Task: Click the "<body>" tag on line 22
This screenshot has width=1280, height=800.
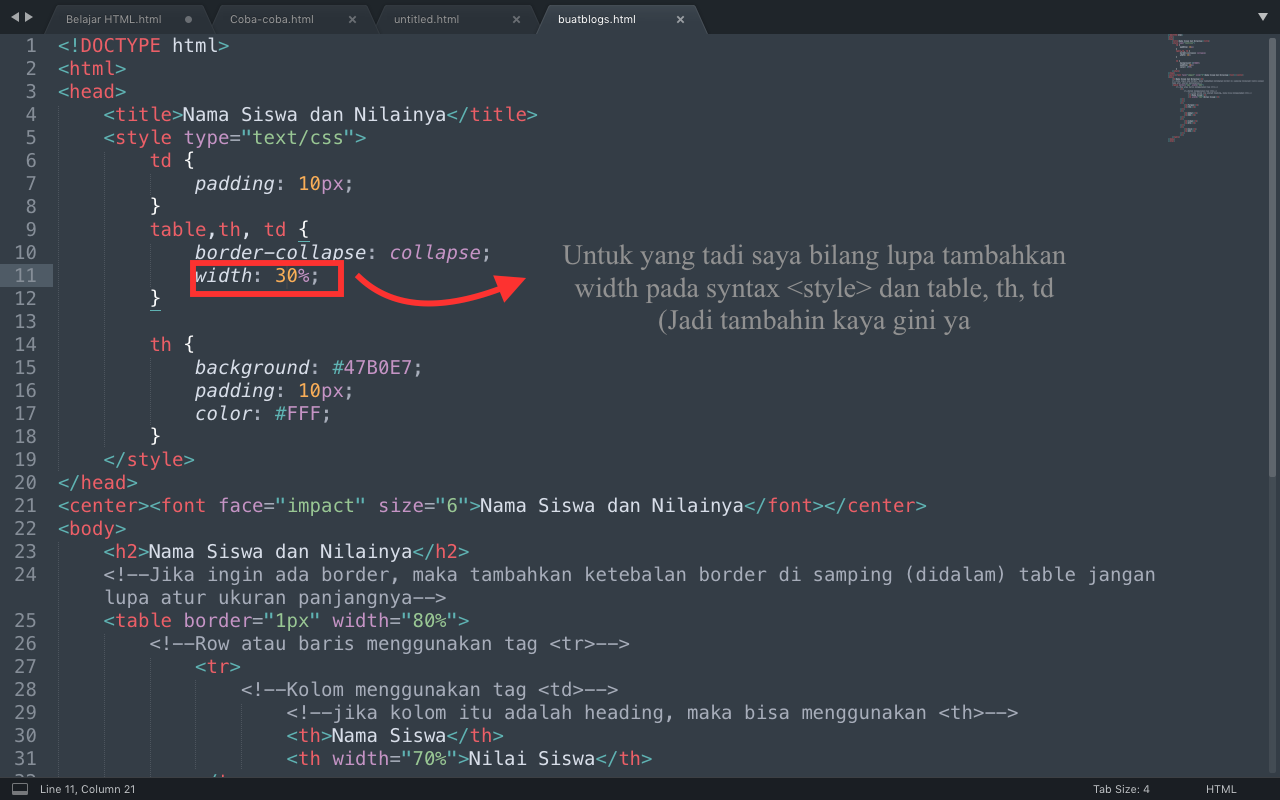Action: (91, 528)
